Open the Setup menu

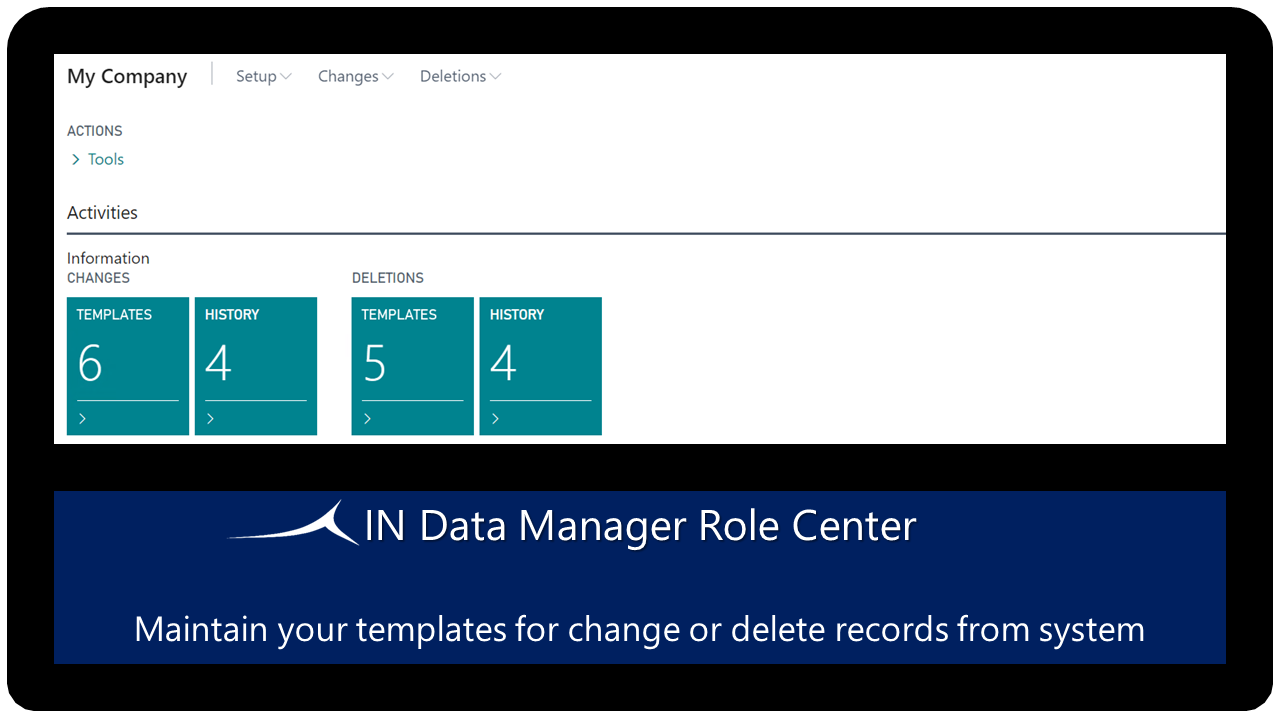point(256,77)
